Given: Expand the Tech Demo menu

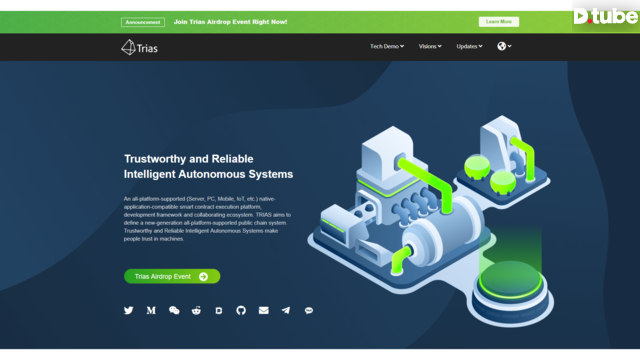Looking at the screenshot, I should click(x=387, y=47).
